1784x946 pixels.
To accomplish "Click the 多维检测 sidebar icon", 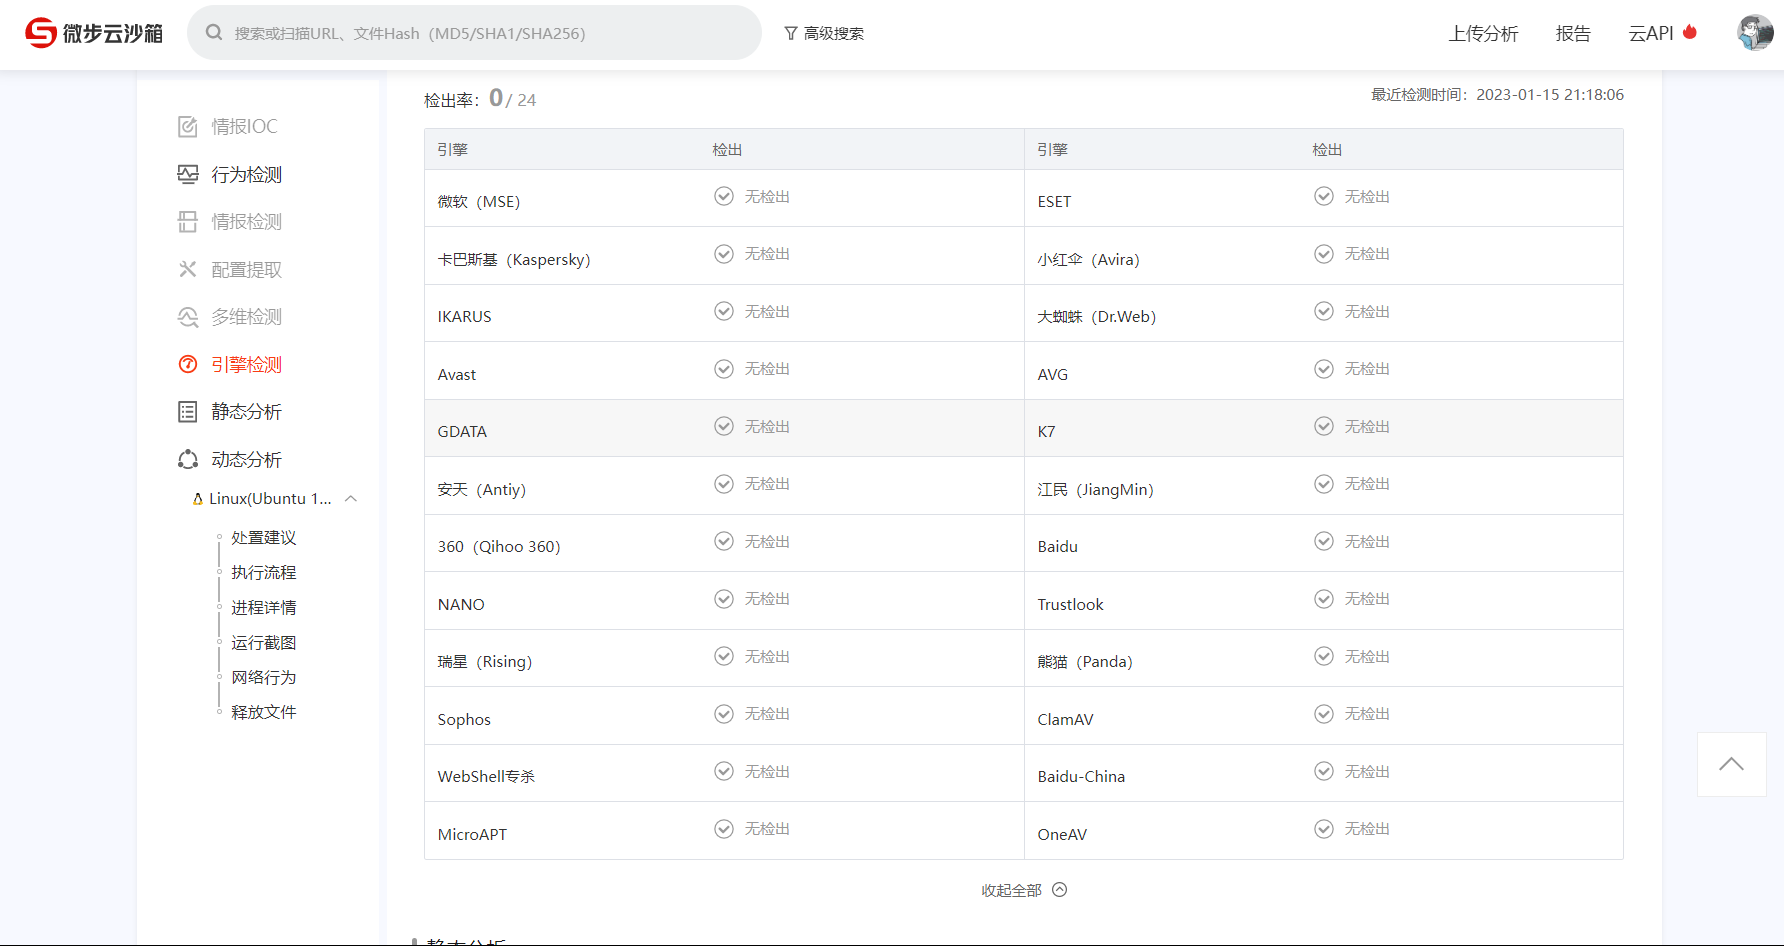I will click(188, 317).
